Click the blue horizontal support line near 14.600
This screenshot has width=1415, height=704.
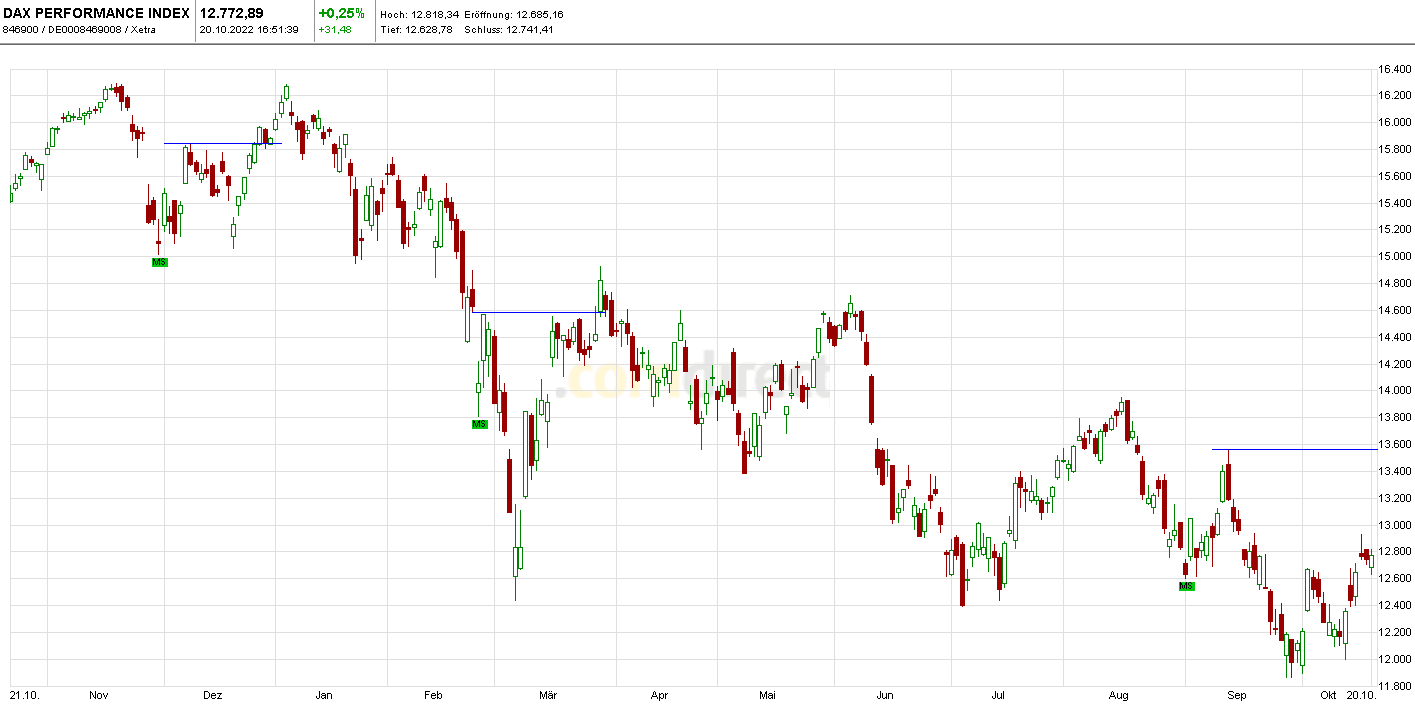click(540, 312)
